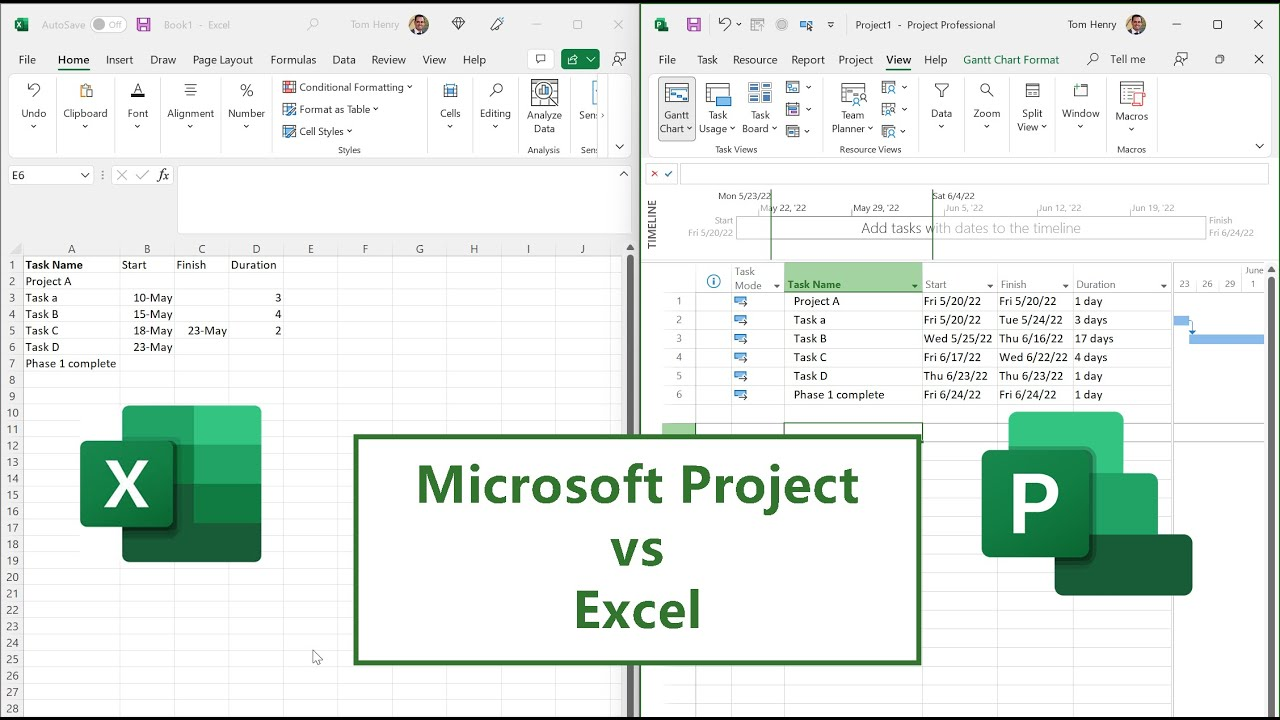
Task: Switch to the Formulas ribbon tab
Action: pos(293,60)
